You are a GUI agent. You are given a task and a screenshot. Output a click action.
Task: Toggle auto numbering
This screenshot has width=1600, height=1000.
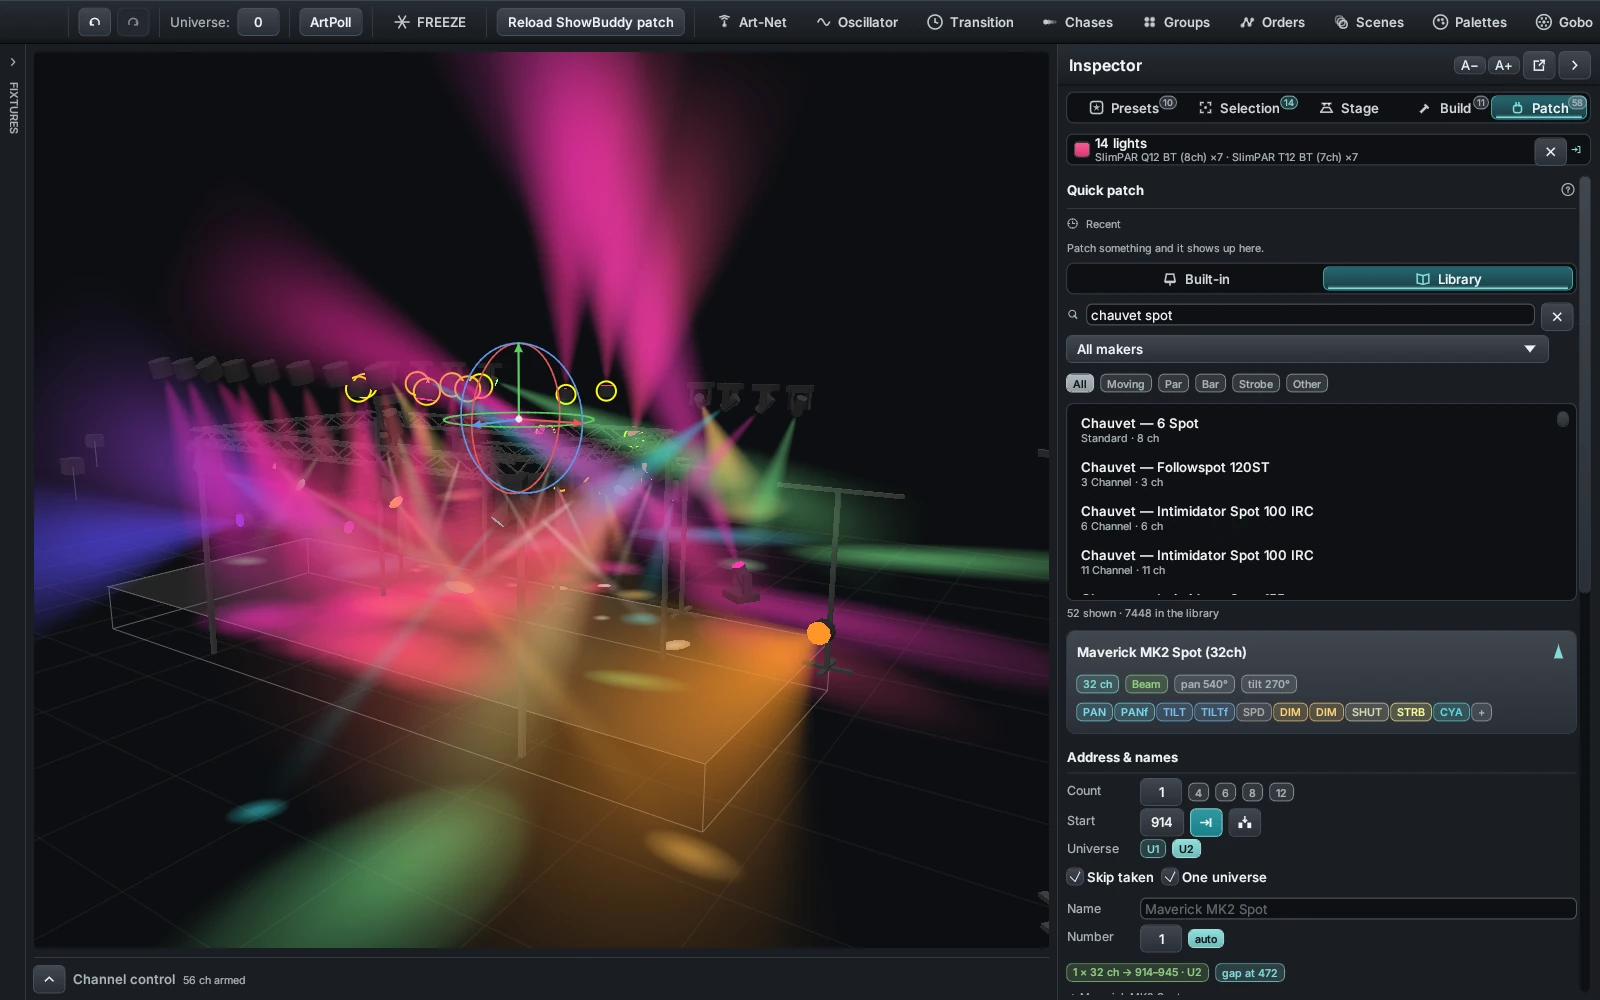click(1206, 939)
